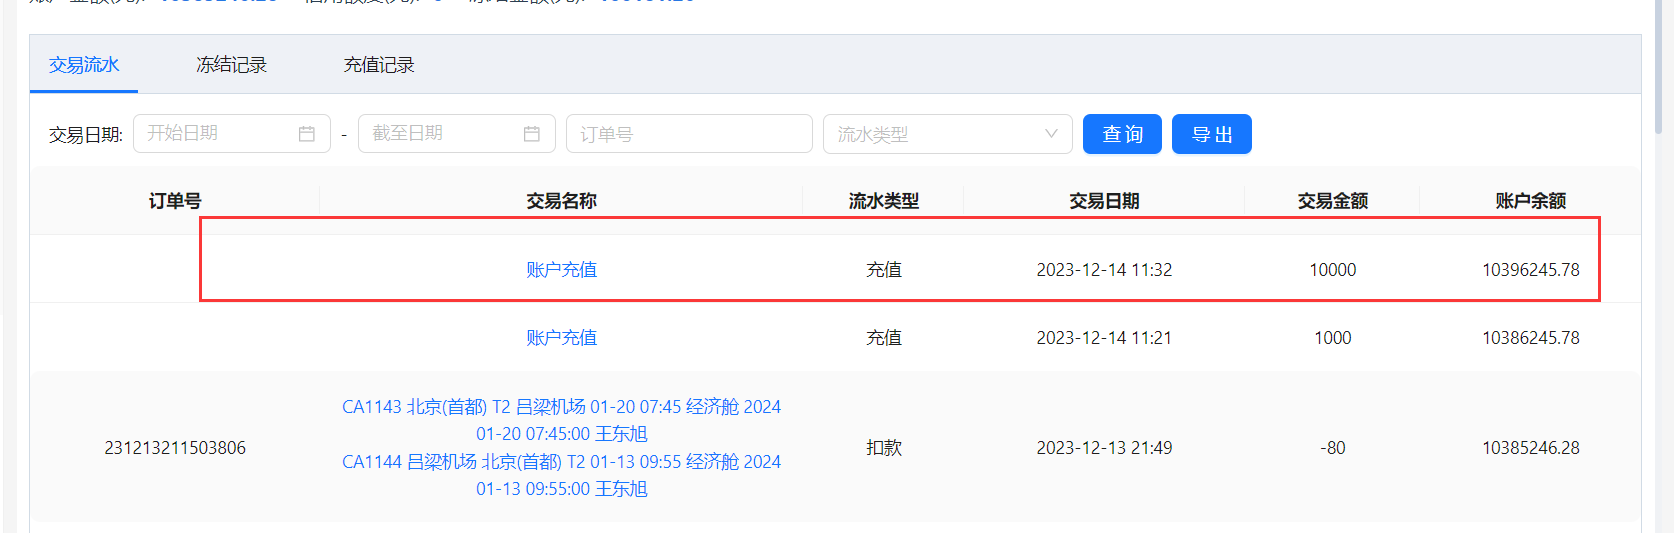Click the 订单号 column header
1674x533 pixels.
175,201
